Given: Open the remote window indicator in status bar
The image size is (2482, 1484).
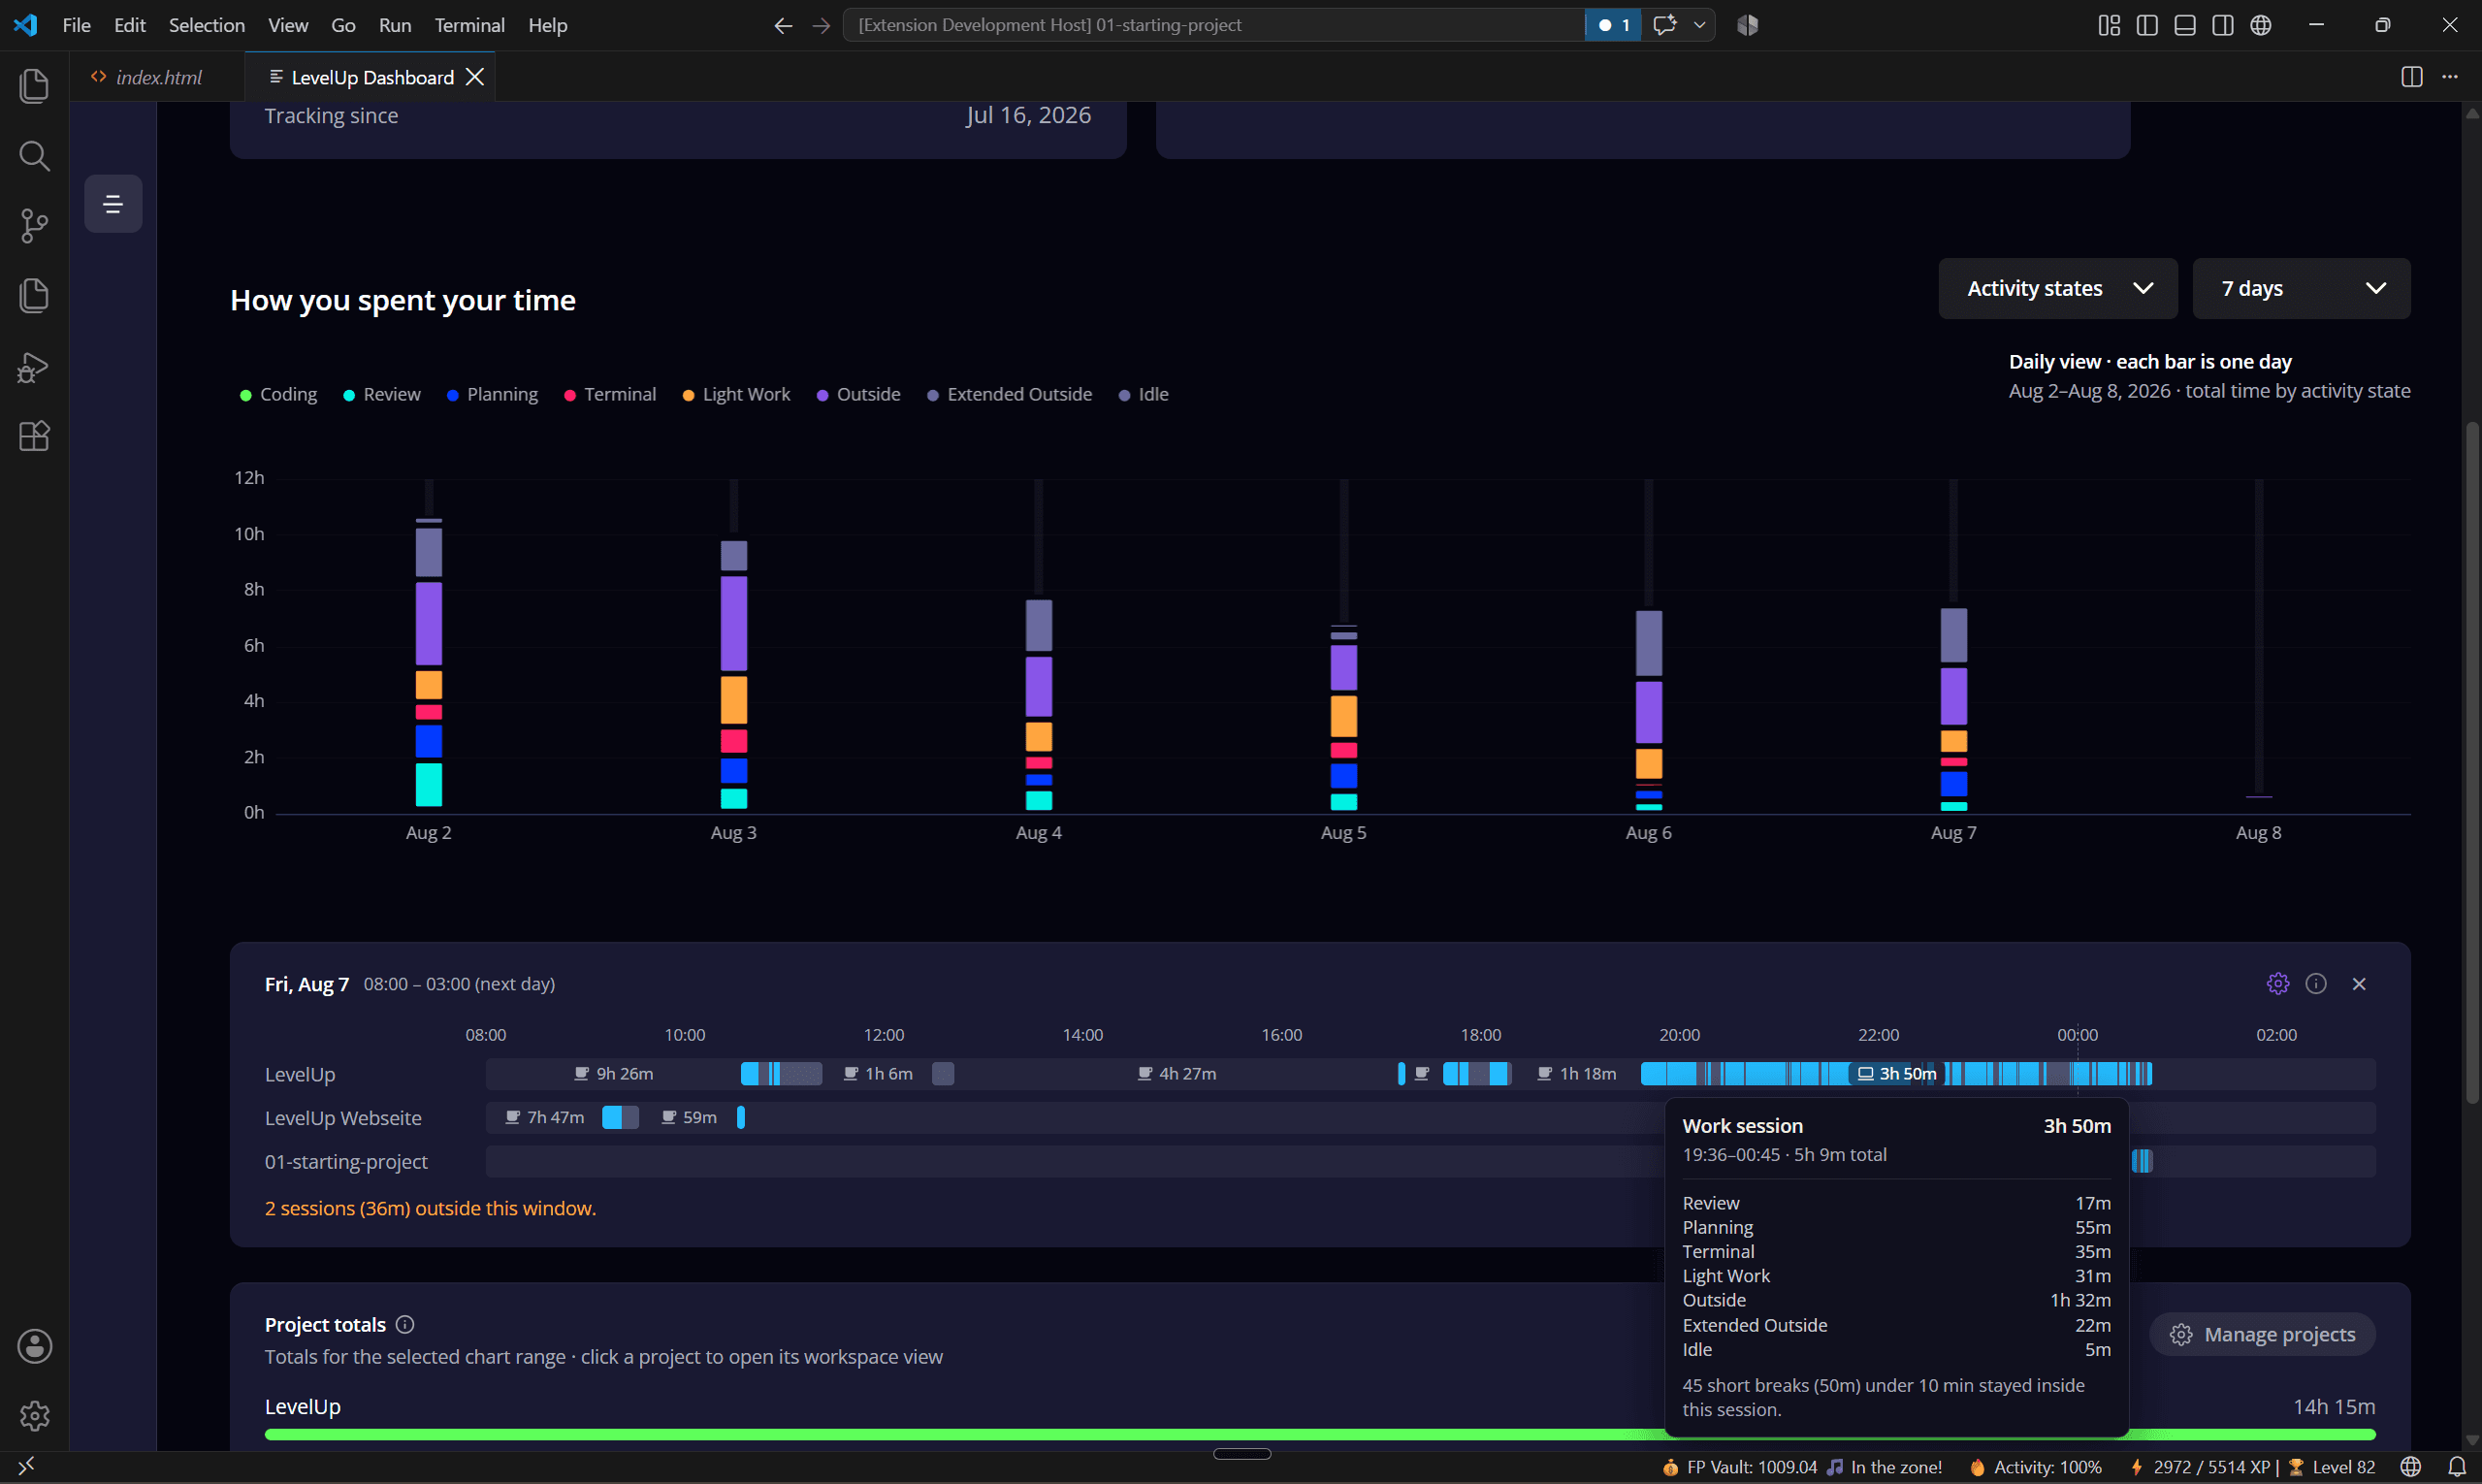Looking at the screenshot, I should tap(27, 1466).
